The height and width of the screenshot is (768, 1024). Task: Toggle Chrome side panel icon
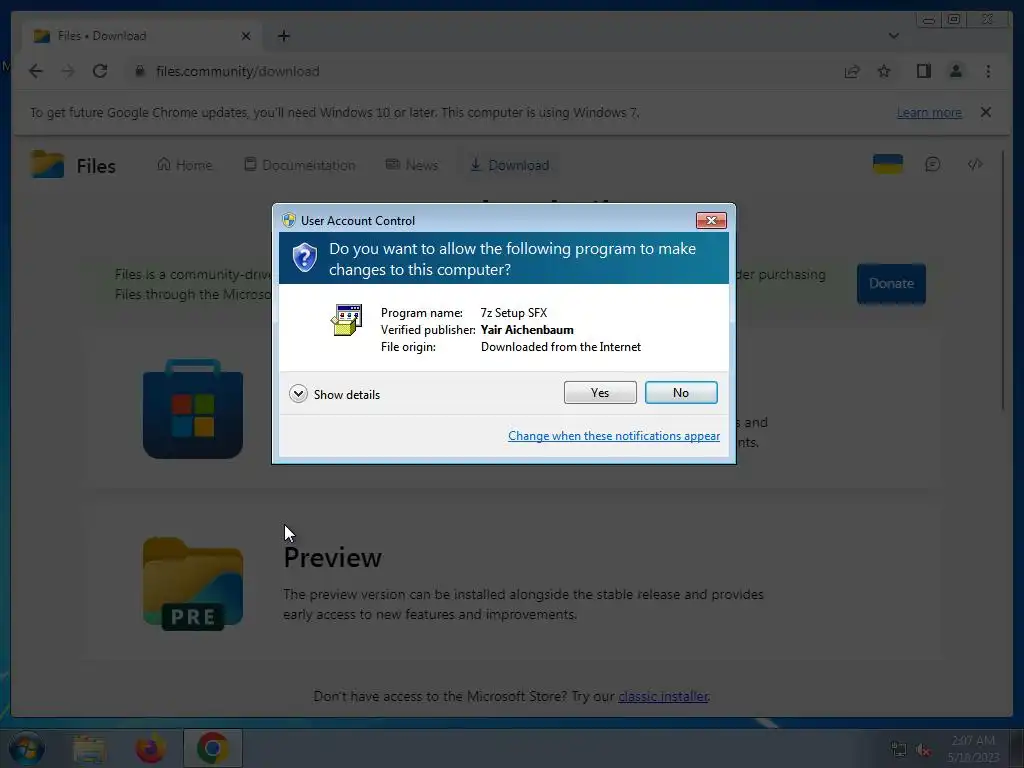923,71
